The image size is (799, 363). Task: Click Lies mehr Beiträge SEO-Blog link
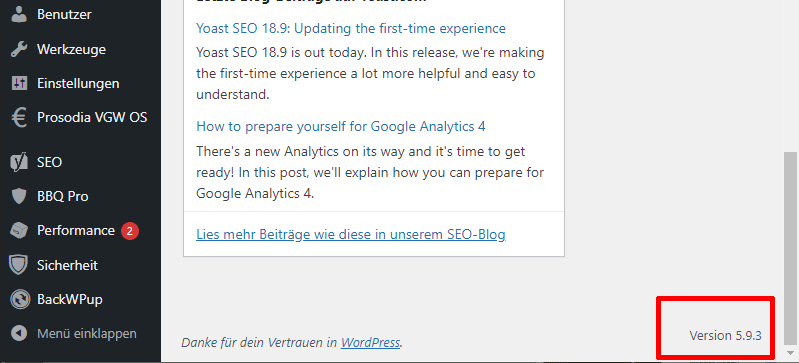coord(351,235)
